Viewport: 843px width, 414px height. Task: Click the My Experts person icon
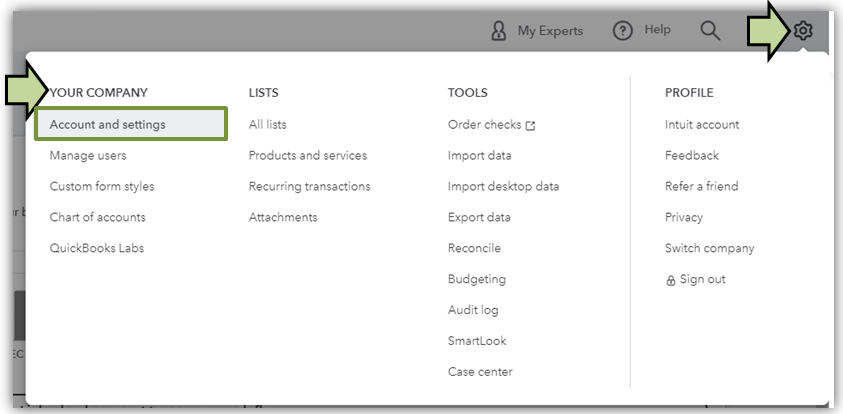(499, 31)
